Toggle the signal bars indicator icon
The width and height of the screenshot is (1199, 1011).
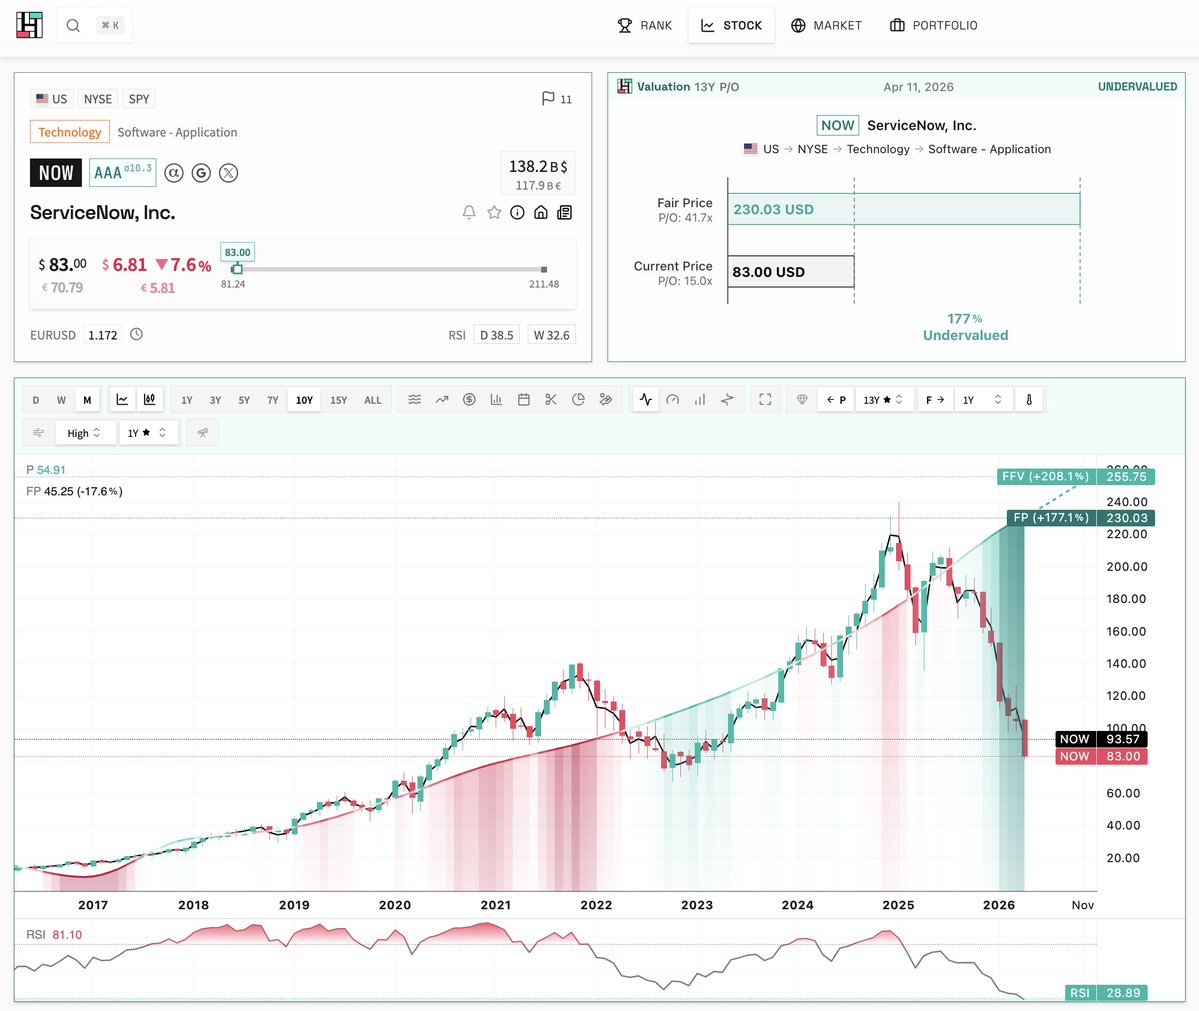point(700,399)
